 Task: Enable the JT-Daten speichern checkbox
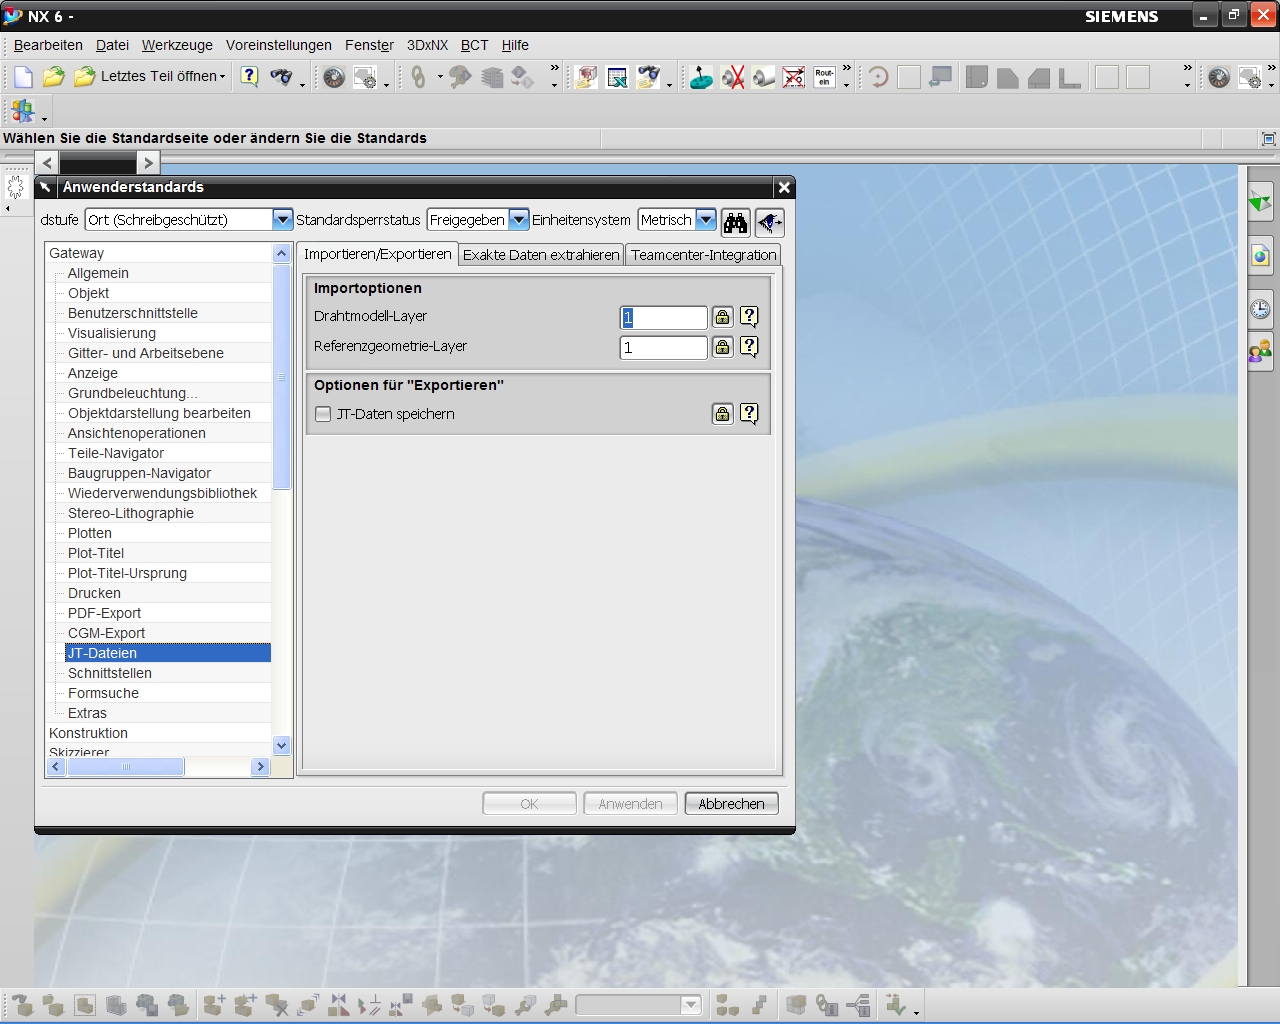coord(323,414)
